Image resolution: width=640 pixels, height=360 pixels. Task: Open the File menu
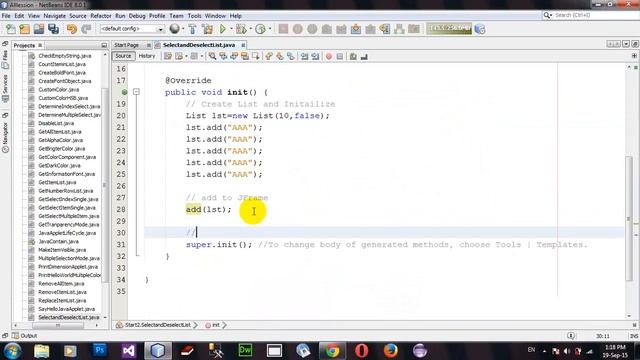pyautogui.click(x=6, y=16)
